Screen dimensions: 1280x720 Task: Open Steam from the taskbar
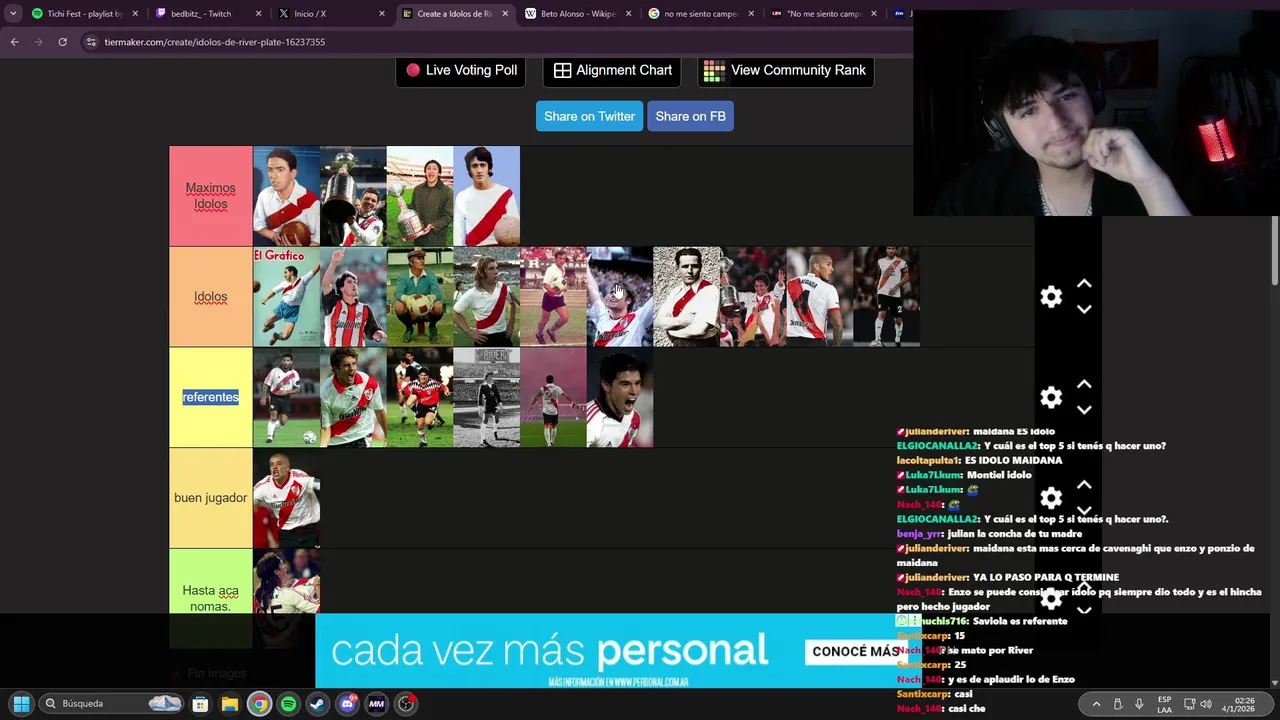pos(317,703)
